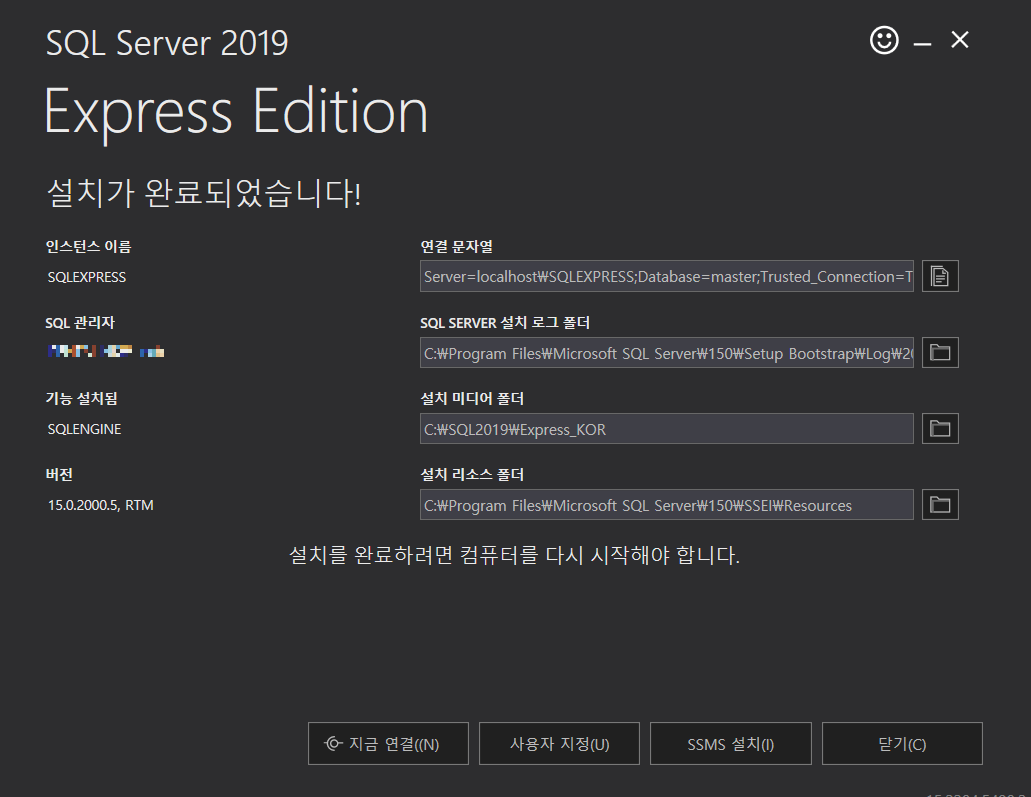Click the SQL Server 2019 title text
The image size is (1031, 797).
coord(167,43)
